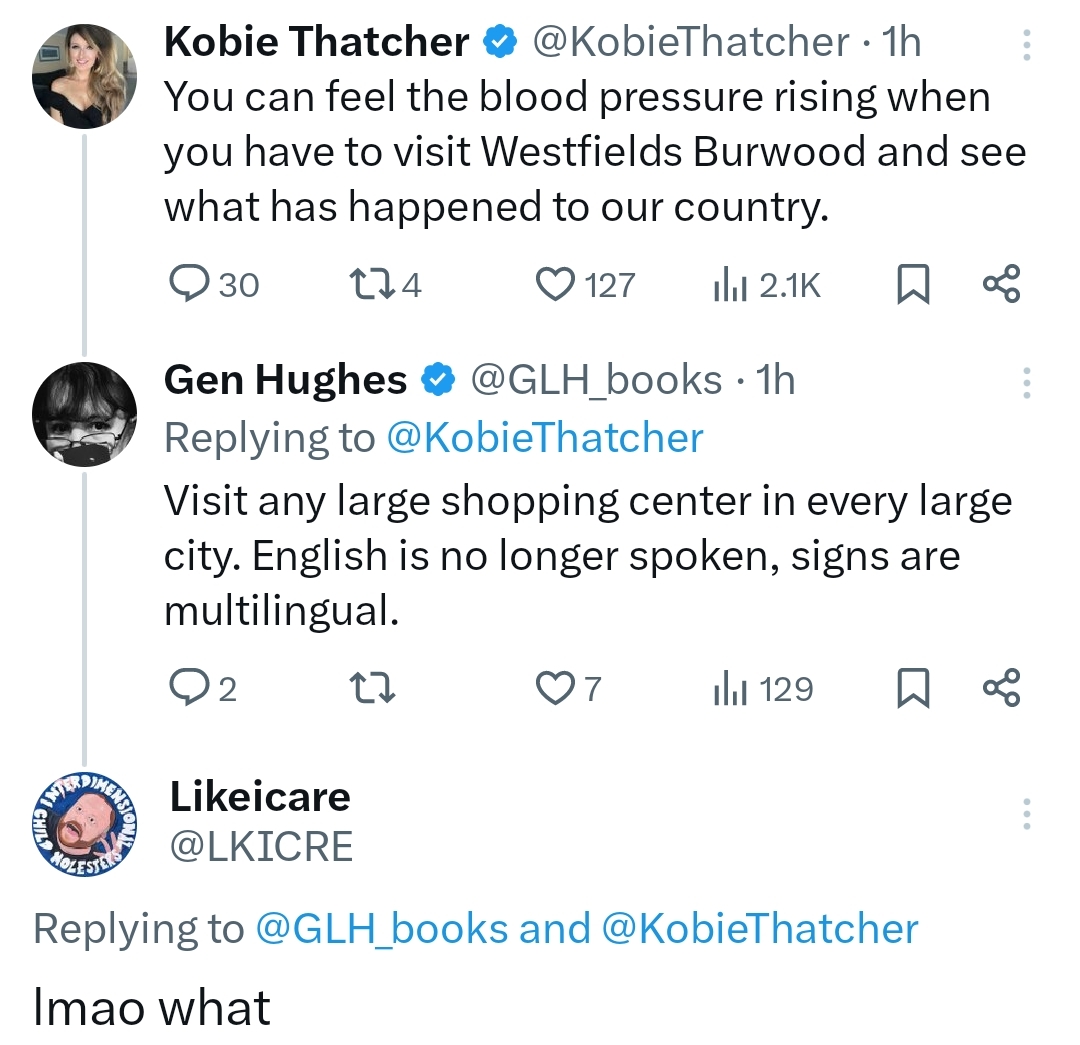Viewport: 1080px width, 1045px height.
Task: View analytics for Gen Hughes's reply
Action: pyautogui.click(x=726, y=689)
